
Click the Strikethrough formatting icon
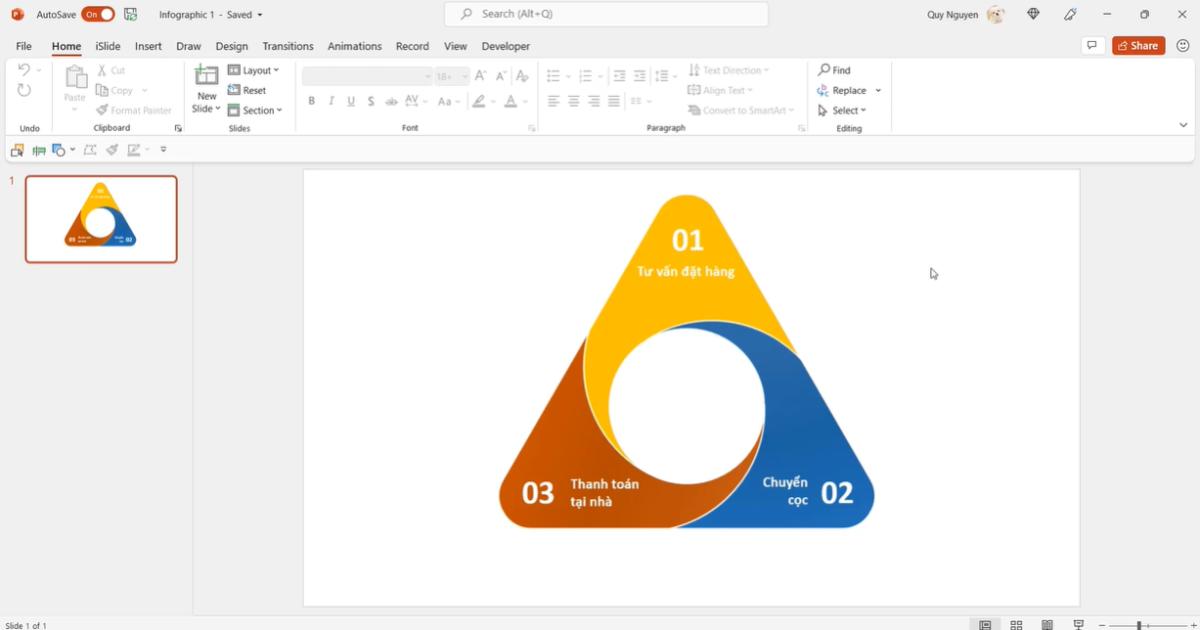(x=371, y=101)
